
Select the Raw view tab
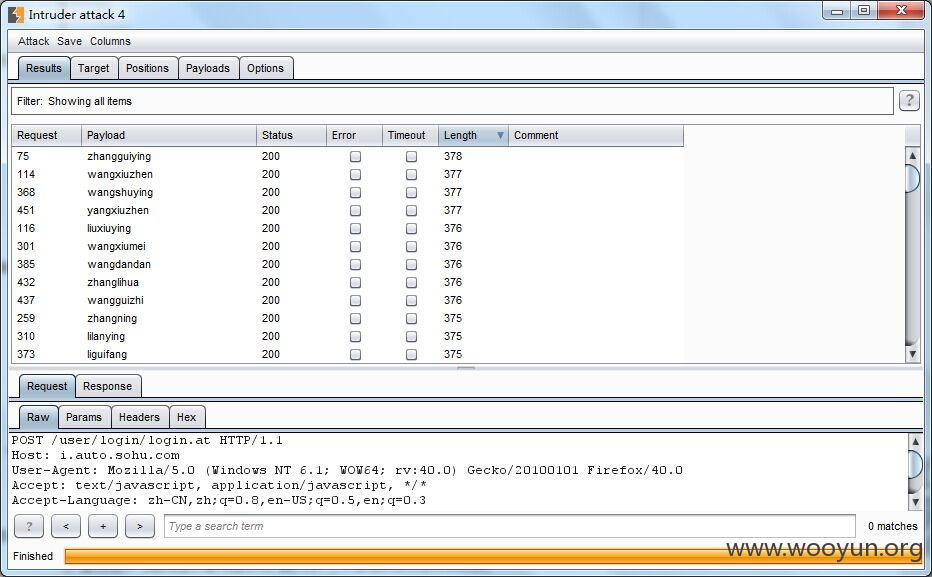39,417
